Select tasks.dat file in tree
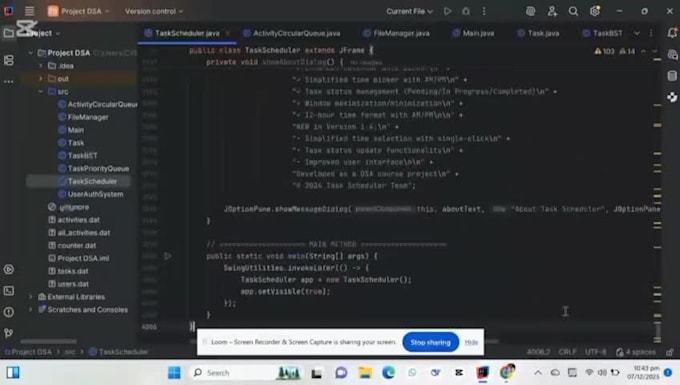 click(x=69, y=271)
